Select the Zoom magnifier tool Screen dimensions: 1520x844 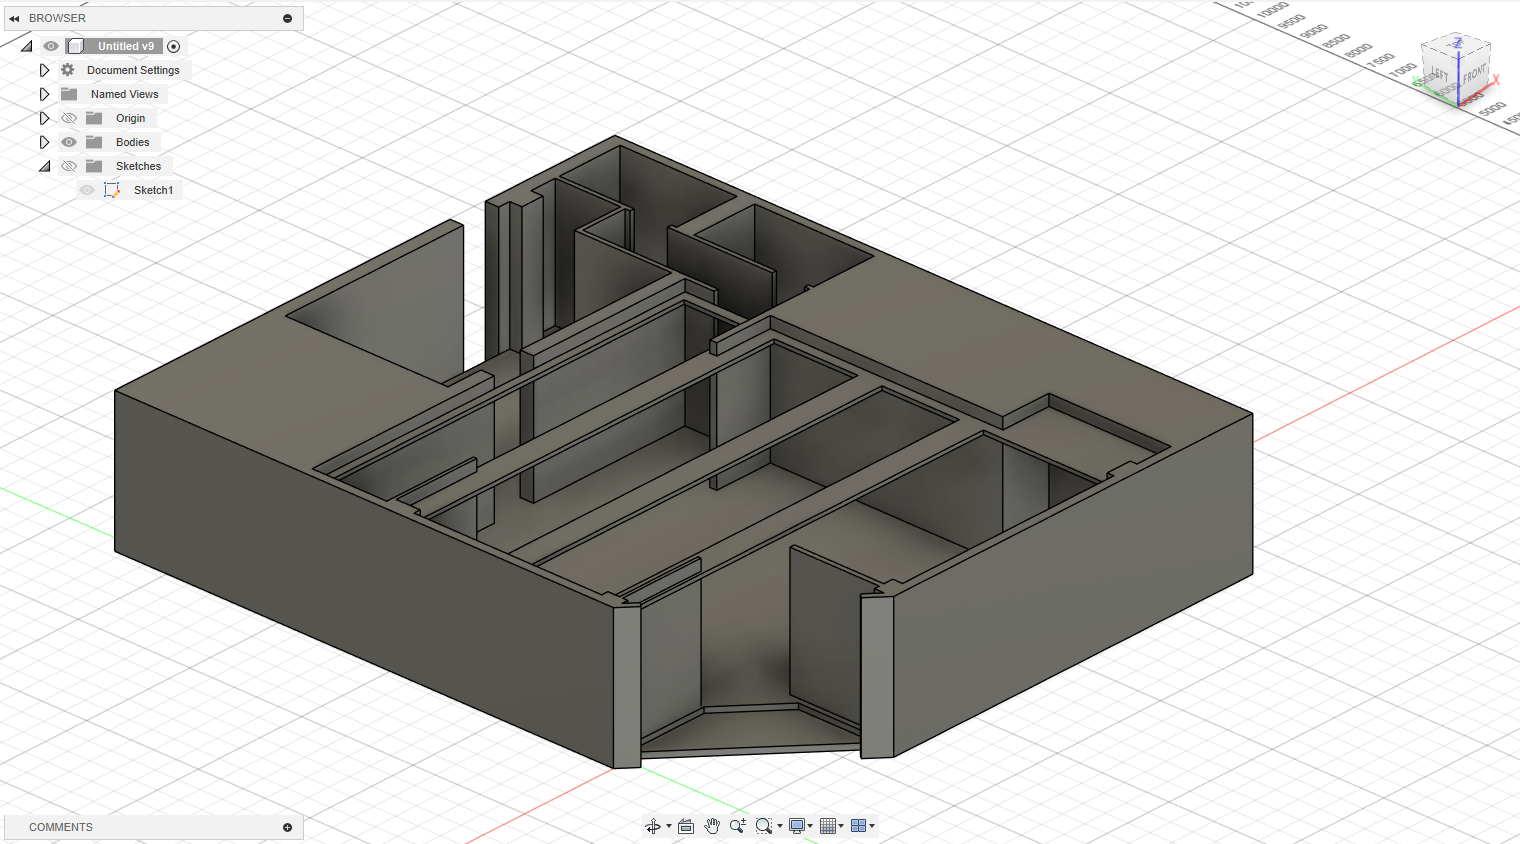coord(738,826)
